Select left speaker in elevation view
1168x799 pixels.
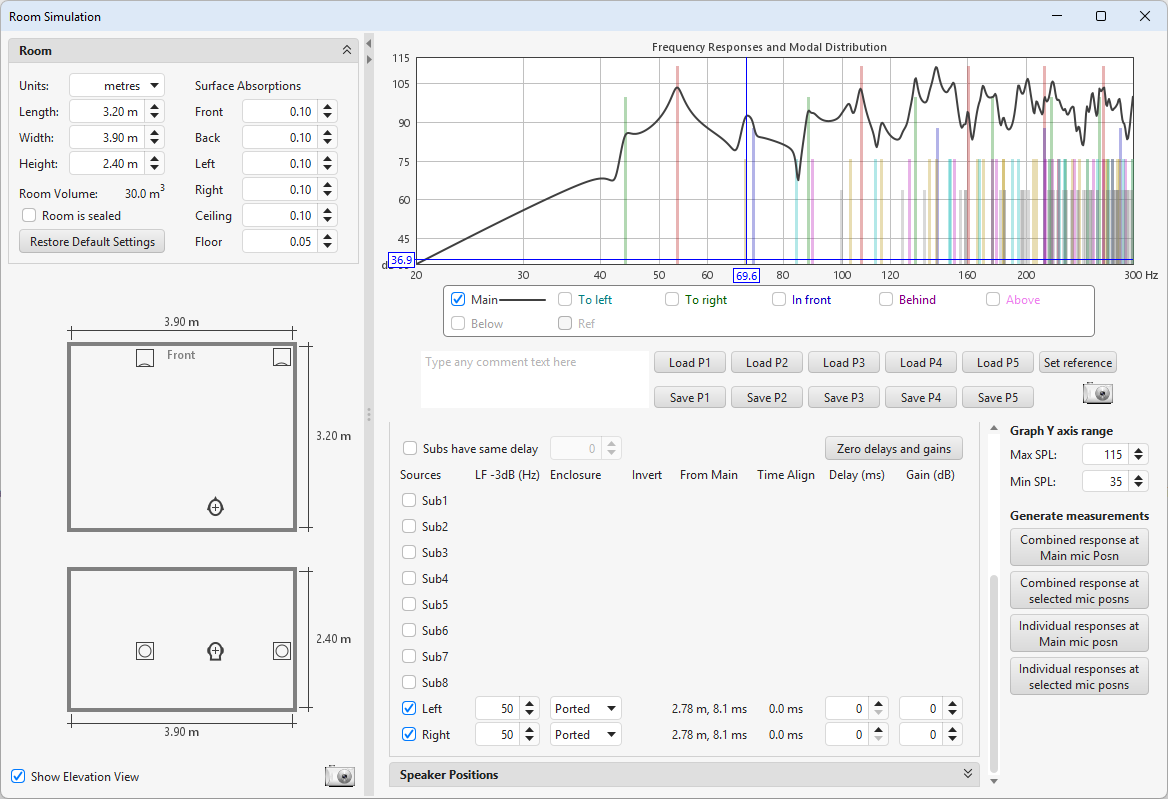(145, 652)
